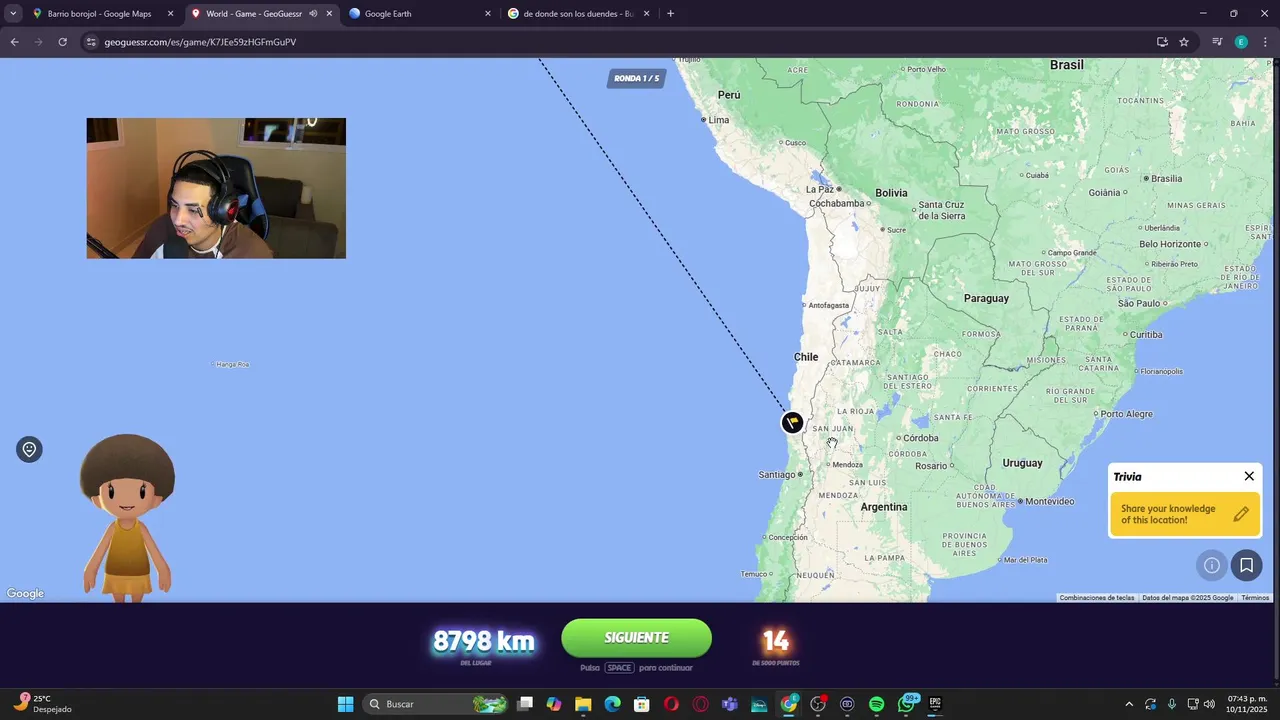1280x720 pixels.
Task: Click the pencil edit icon in Trivia
Action: click(x=1241, y=514)
